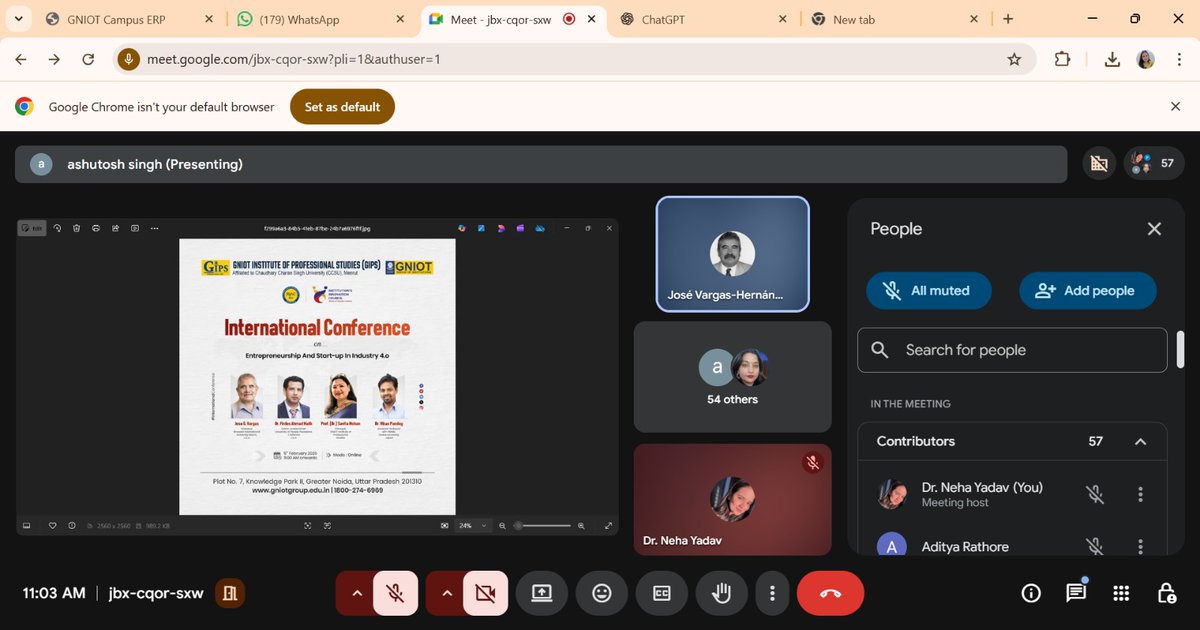Close the WhatsApp tab
Viewport: 1200px width, 630px height.
point(399,19)
